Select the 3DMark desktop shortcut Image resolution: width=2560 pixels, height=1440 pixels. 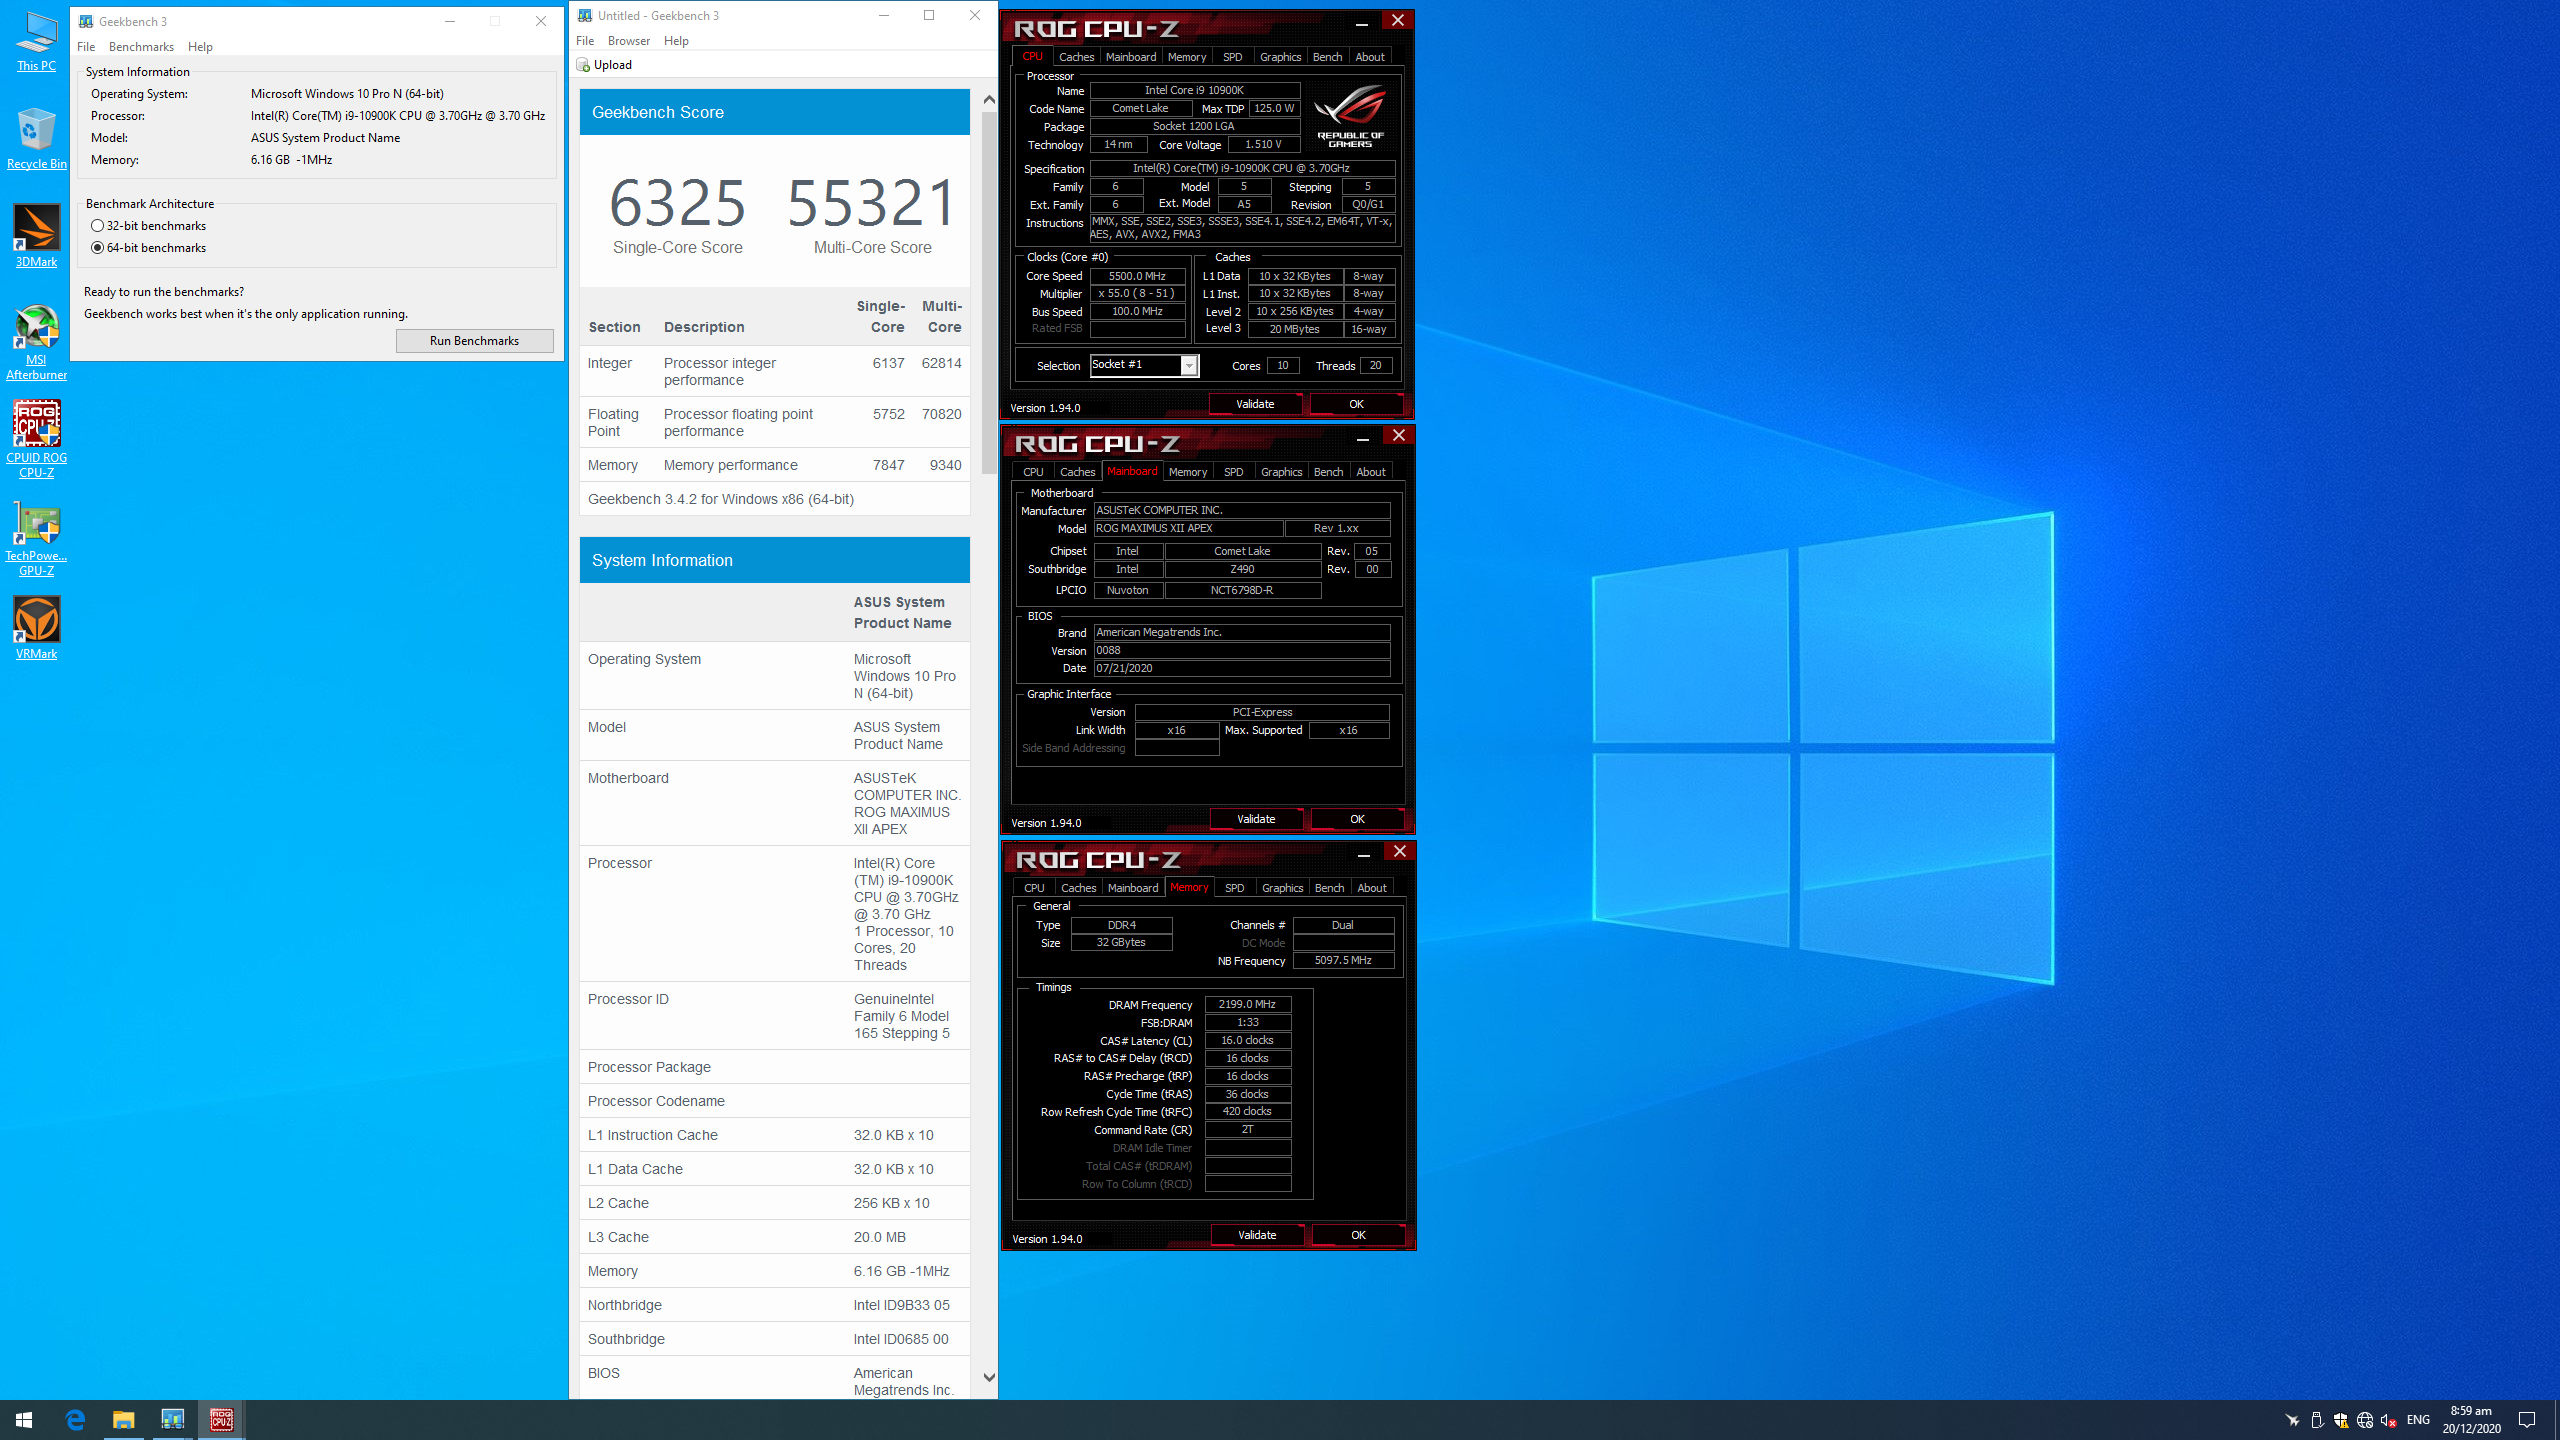click(x=36, y=236)
